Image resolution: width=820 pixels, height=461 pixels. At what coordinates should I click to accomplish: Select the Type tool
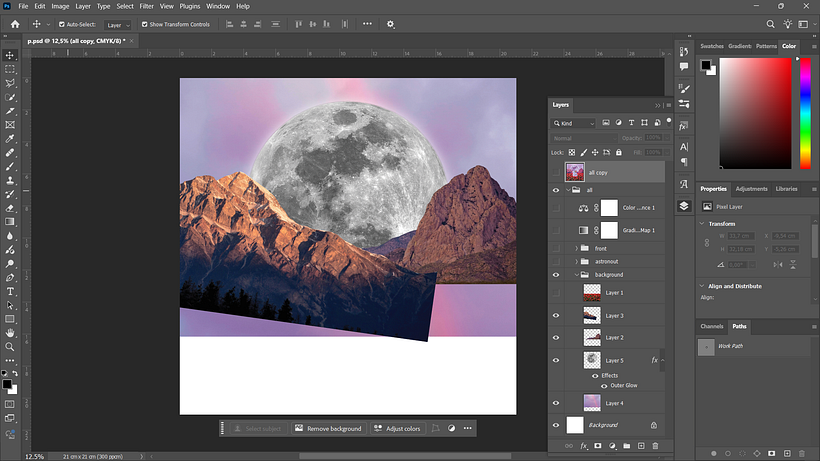click(x=10, y=292)
